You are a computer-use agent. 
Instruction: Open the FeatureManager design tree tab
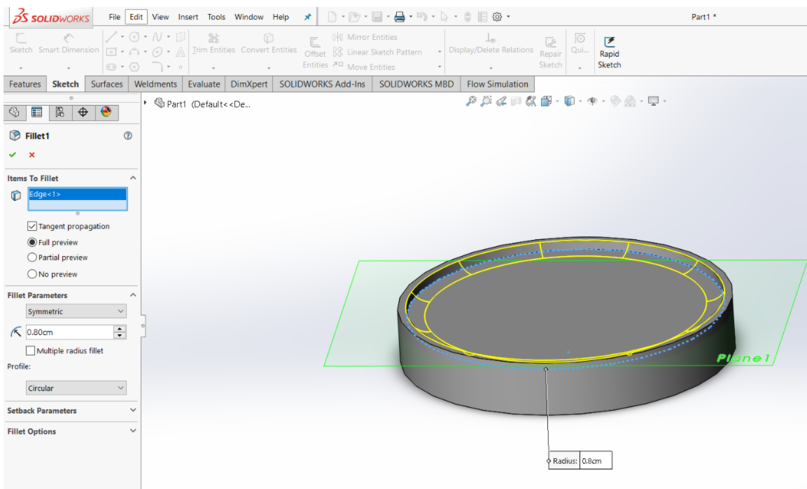14,113
